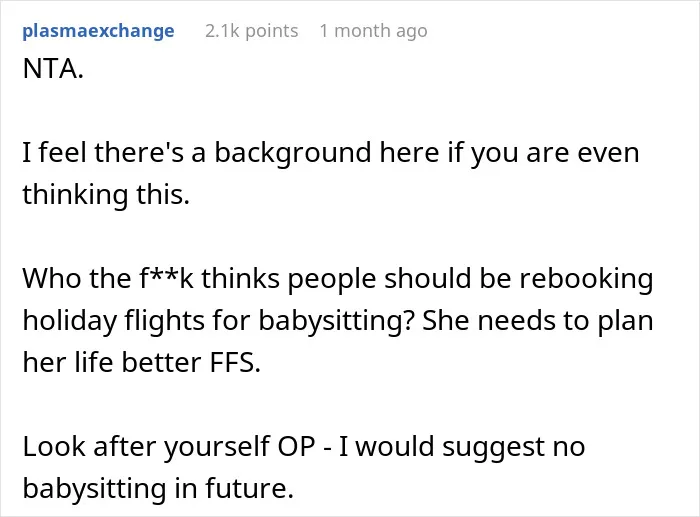Click the word 'rebooking' in the comment

point(586,279)
